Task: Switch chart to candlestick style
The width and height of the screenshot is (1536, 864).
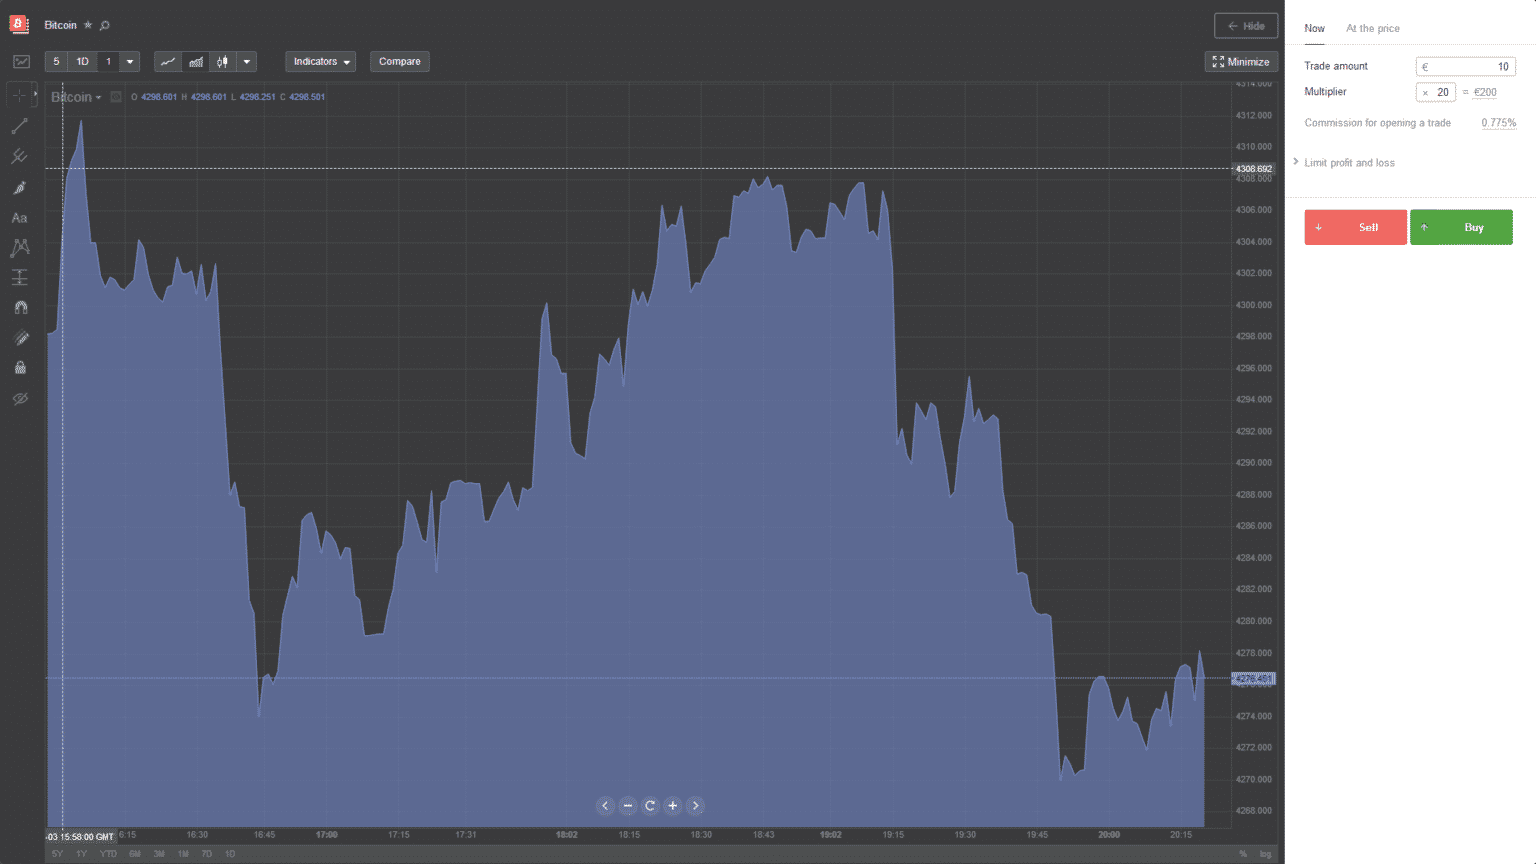Action: coord(223,62)
